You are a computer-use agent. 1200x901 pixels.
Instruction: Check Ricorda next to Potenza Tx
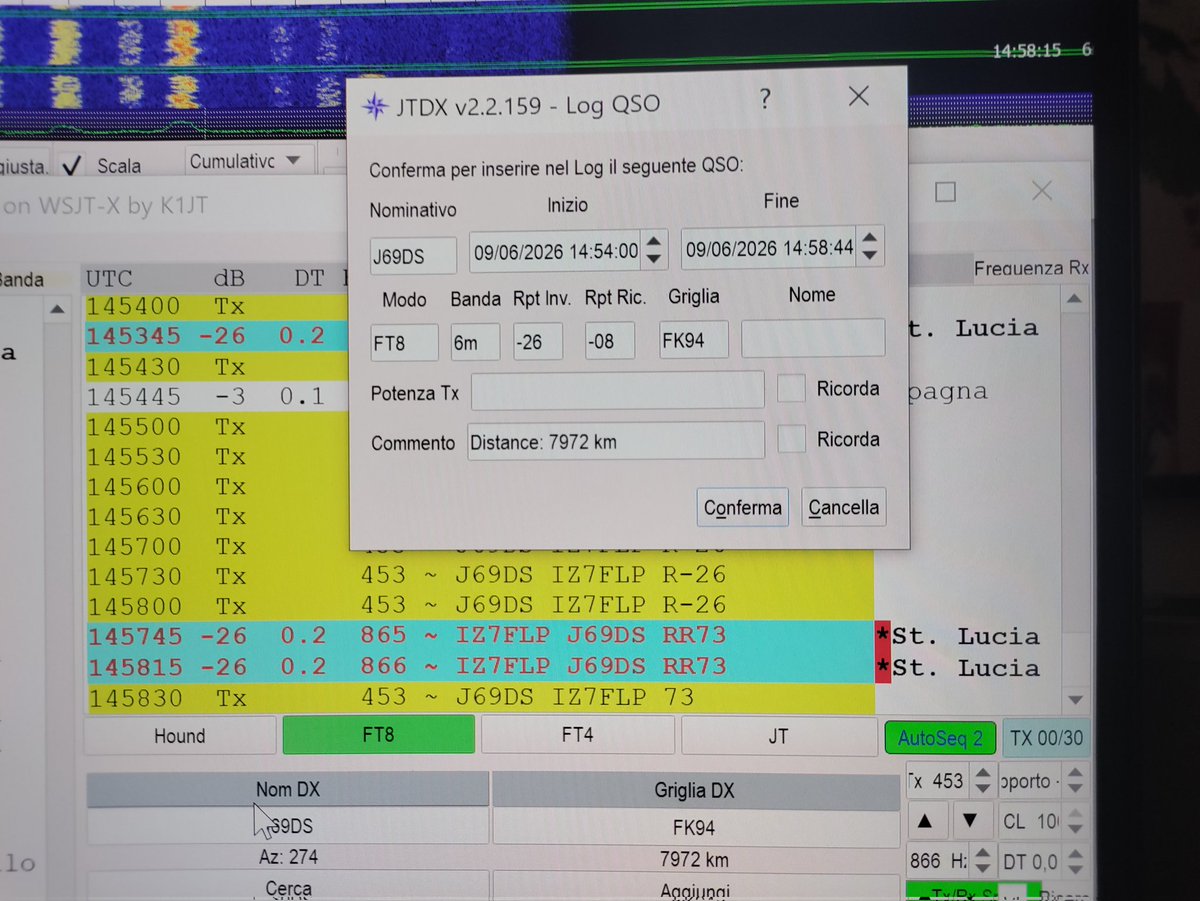(x=792, y=389)
